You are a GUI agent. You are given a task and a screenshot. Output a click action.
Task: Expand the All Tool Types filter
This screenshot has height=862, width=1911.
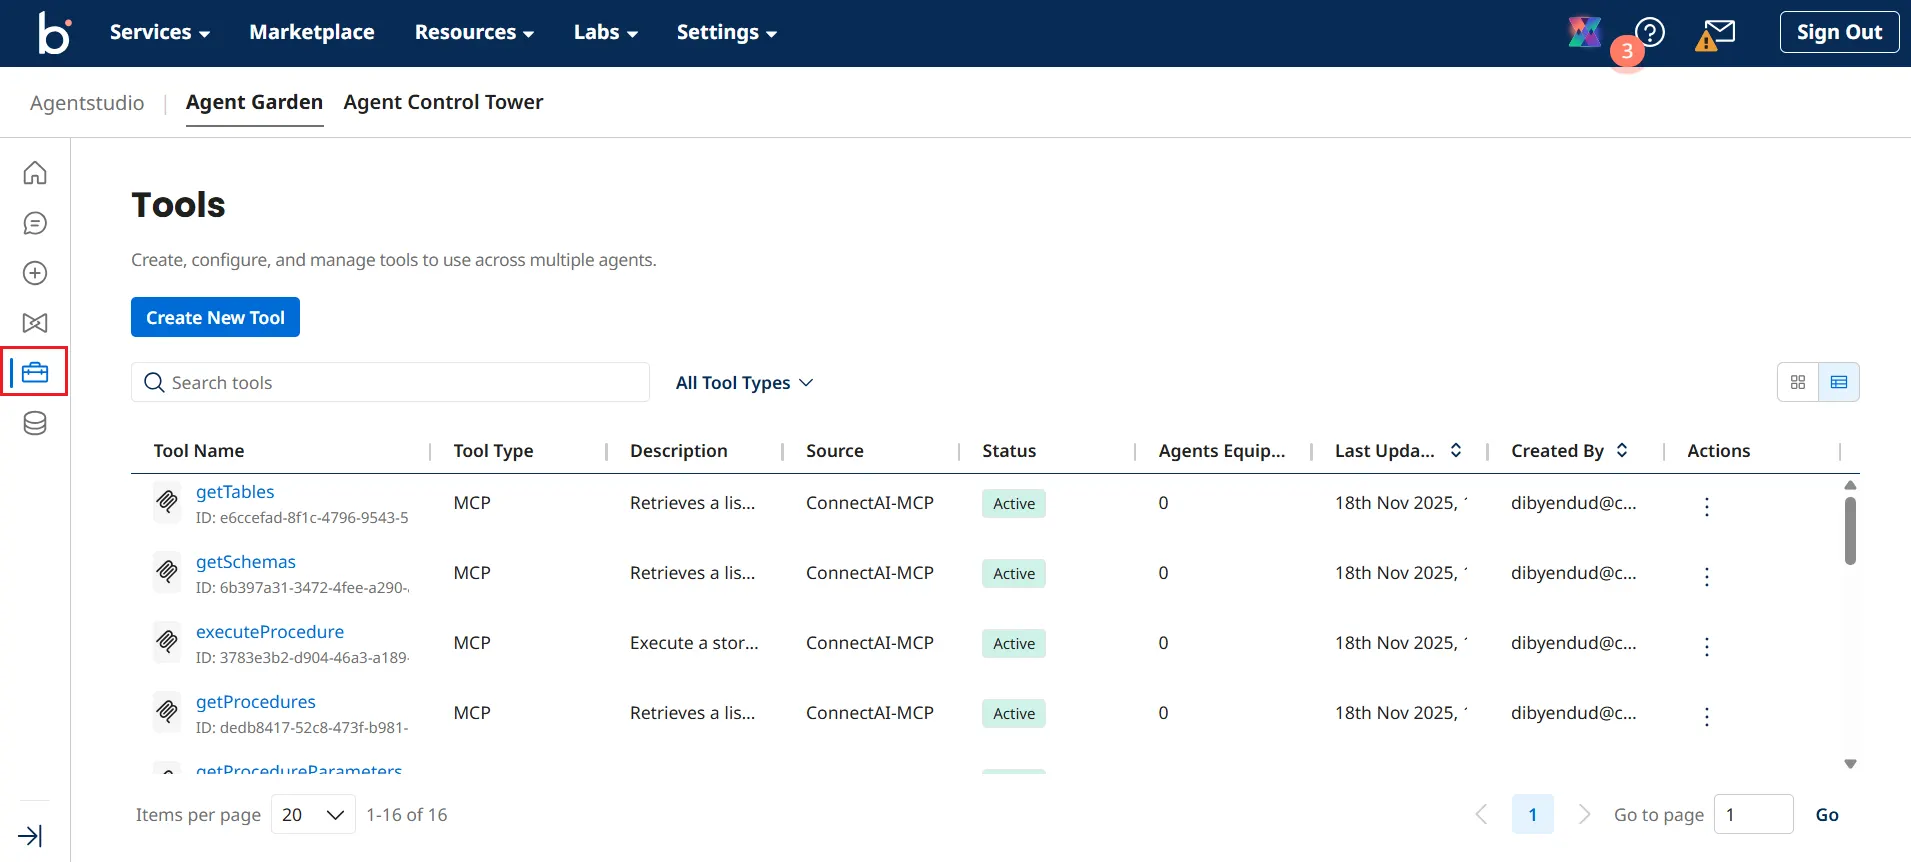point(744,383)
